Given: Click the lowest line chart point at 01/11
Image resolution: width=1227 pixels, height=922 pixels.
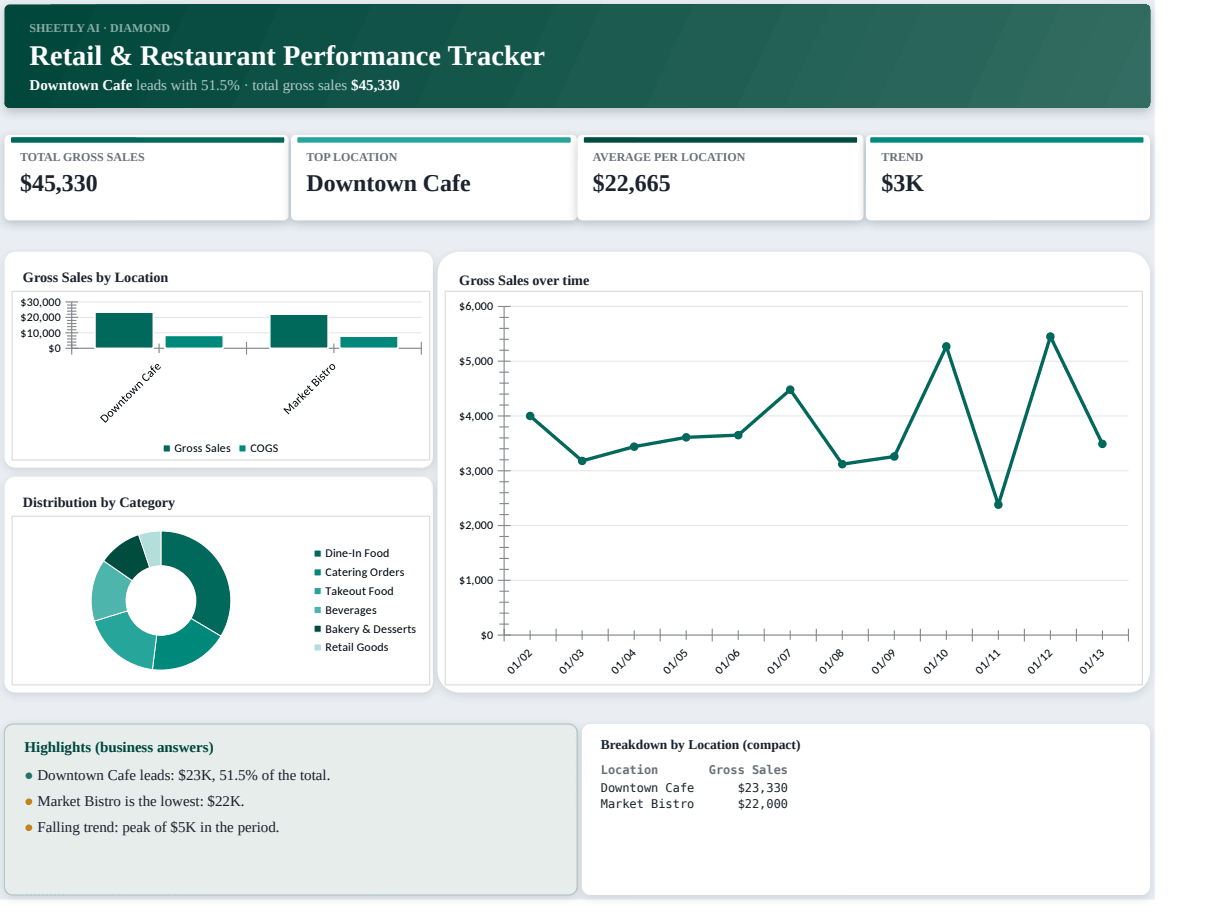Looking at the screenshot, I should coord(998,504).
